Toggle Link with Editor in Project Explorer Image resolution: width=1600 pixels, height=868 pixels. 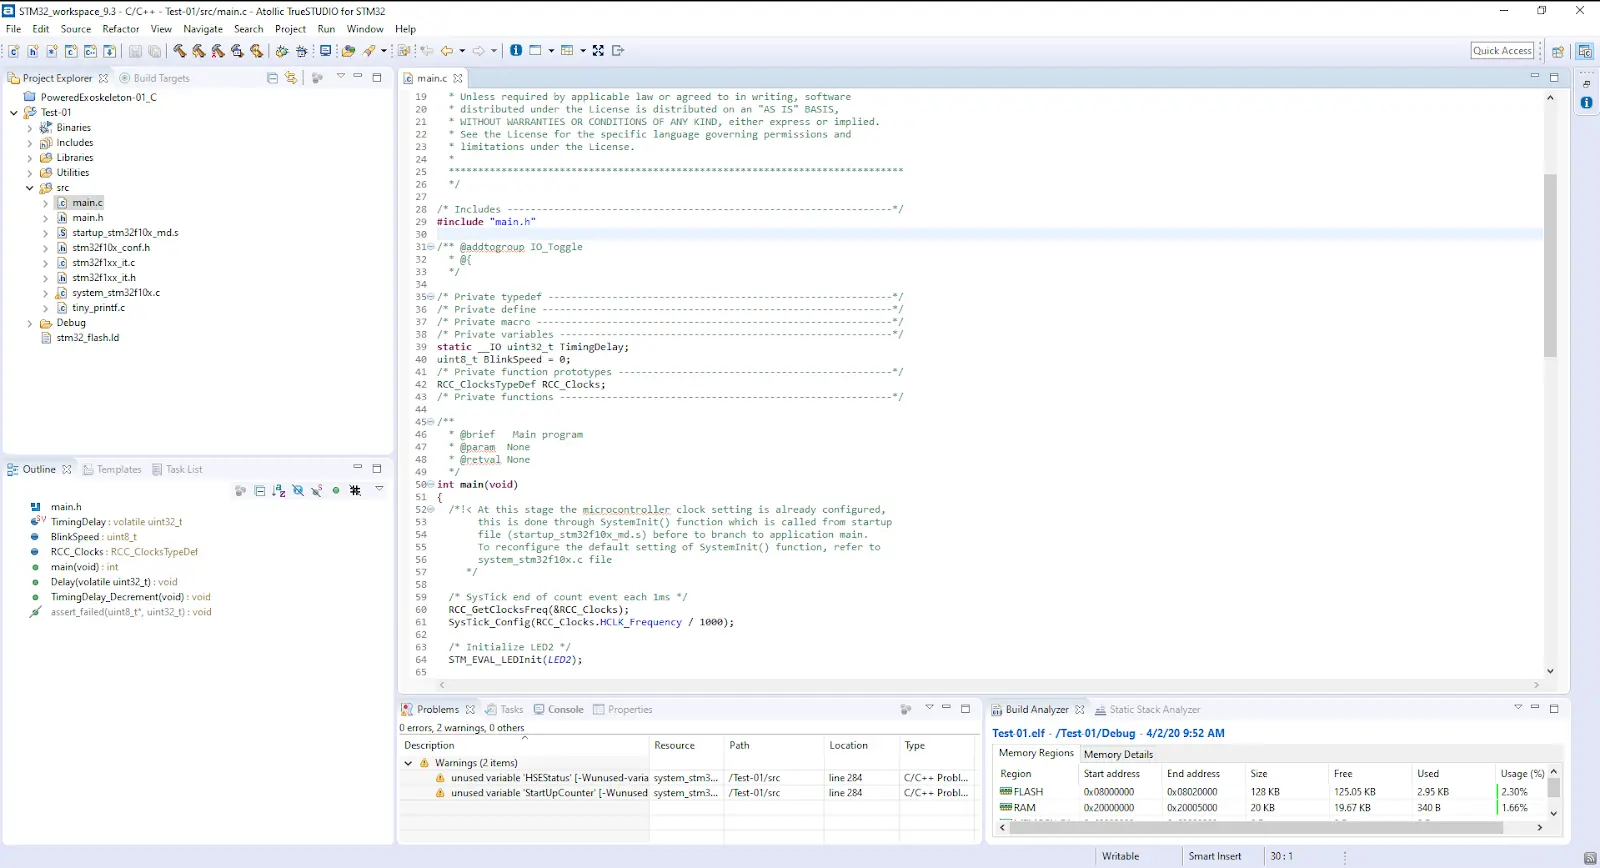tap(291, 78)
